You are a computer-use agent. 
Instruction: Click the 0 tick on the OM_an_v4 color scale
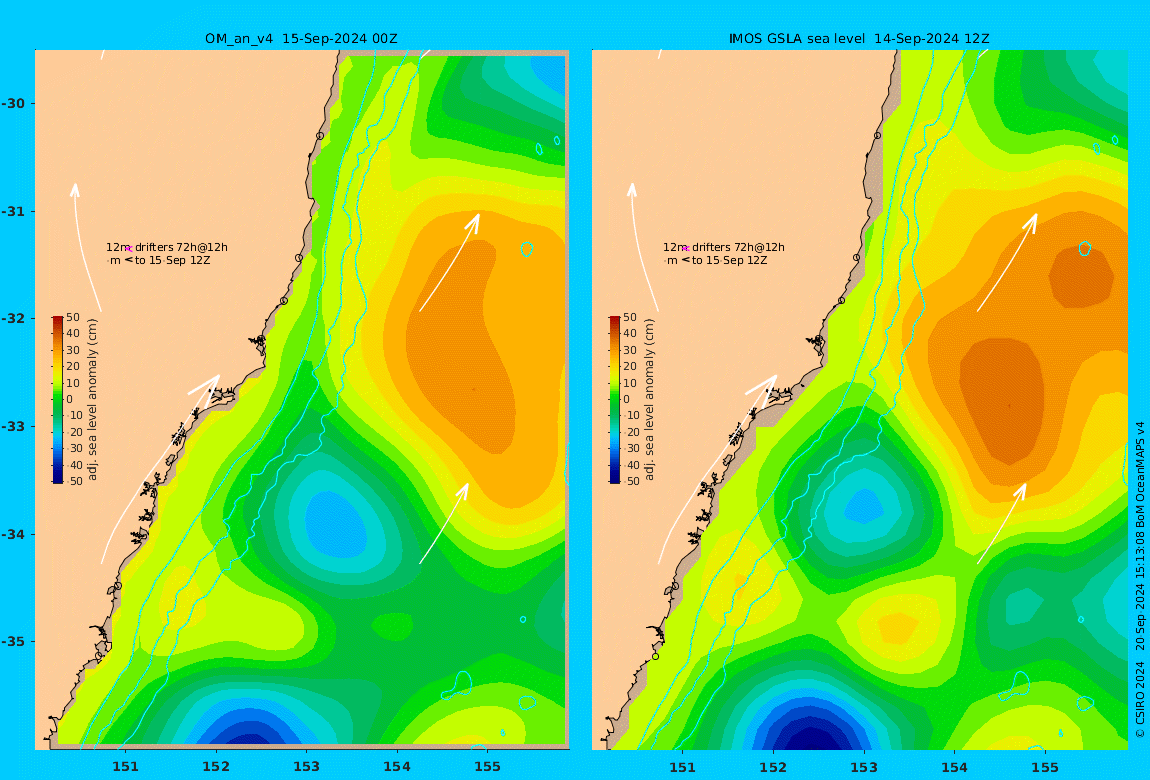pyautogui.click(x=70, y=400)
